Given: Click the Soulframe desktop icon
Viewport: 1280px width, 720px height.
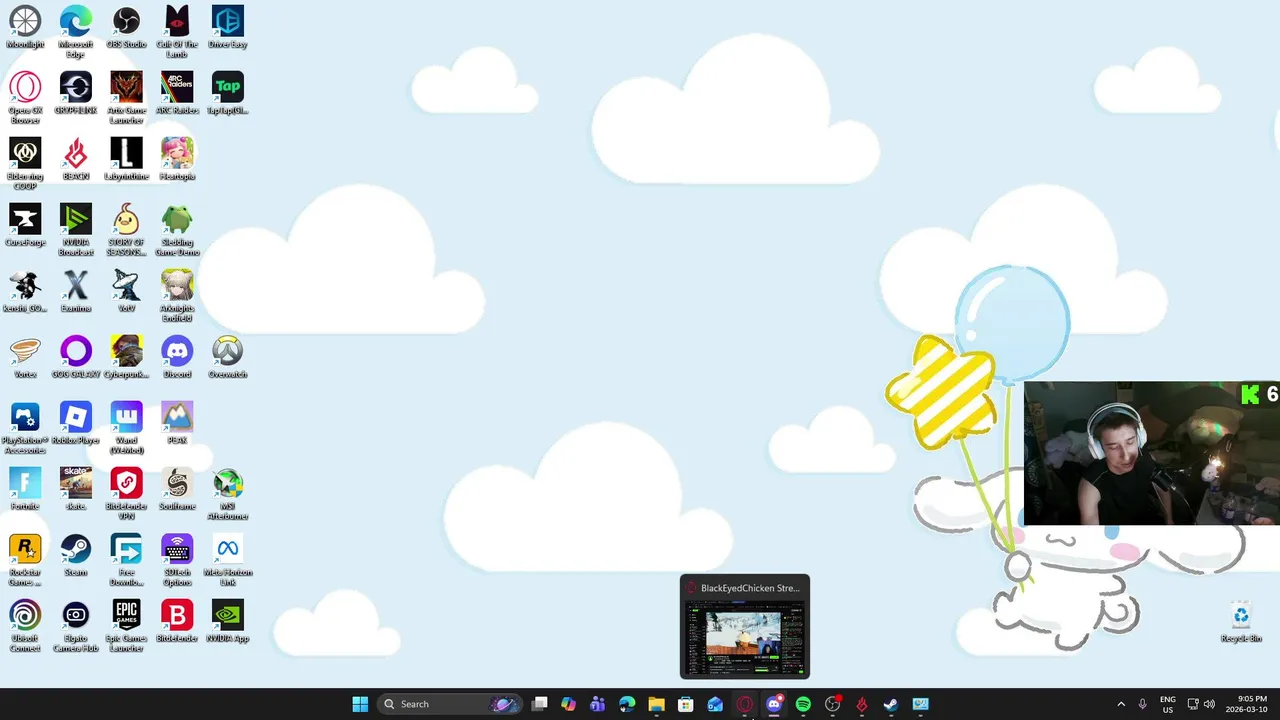Looking at the screenshot, I should click(177, 489).
